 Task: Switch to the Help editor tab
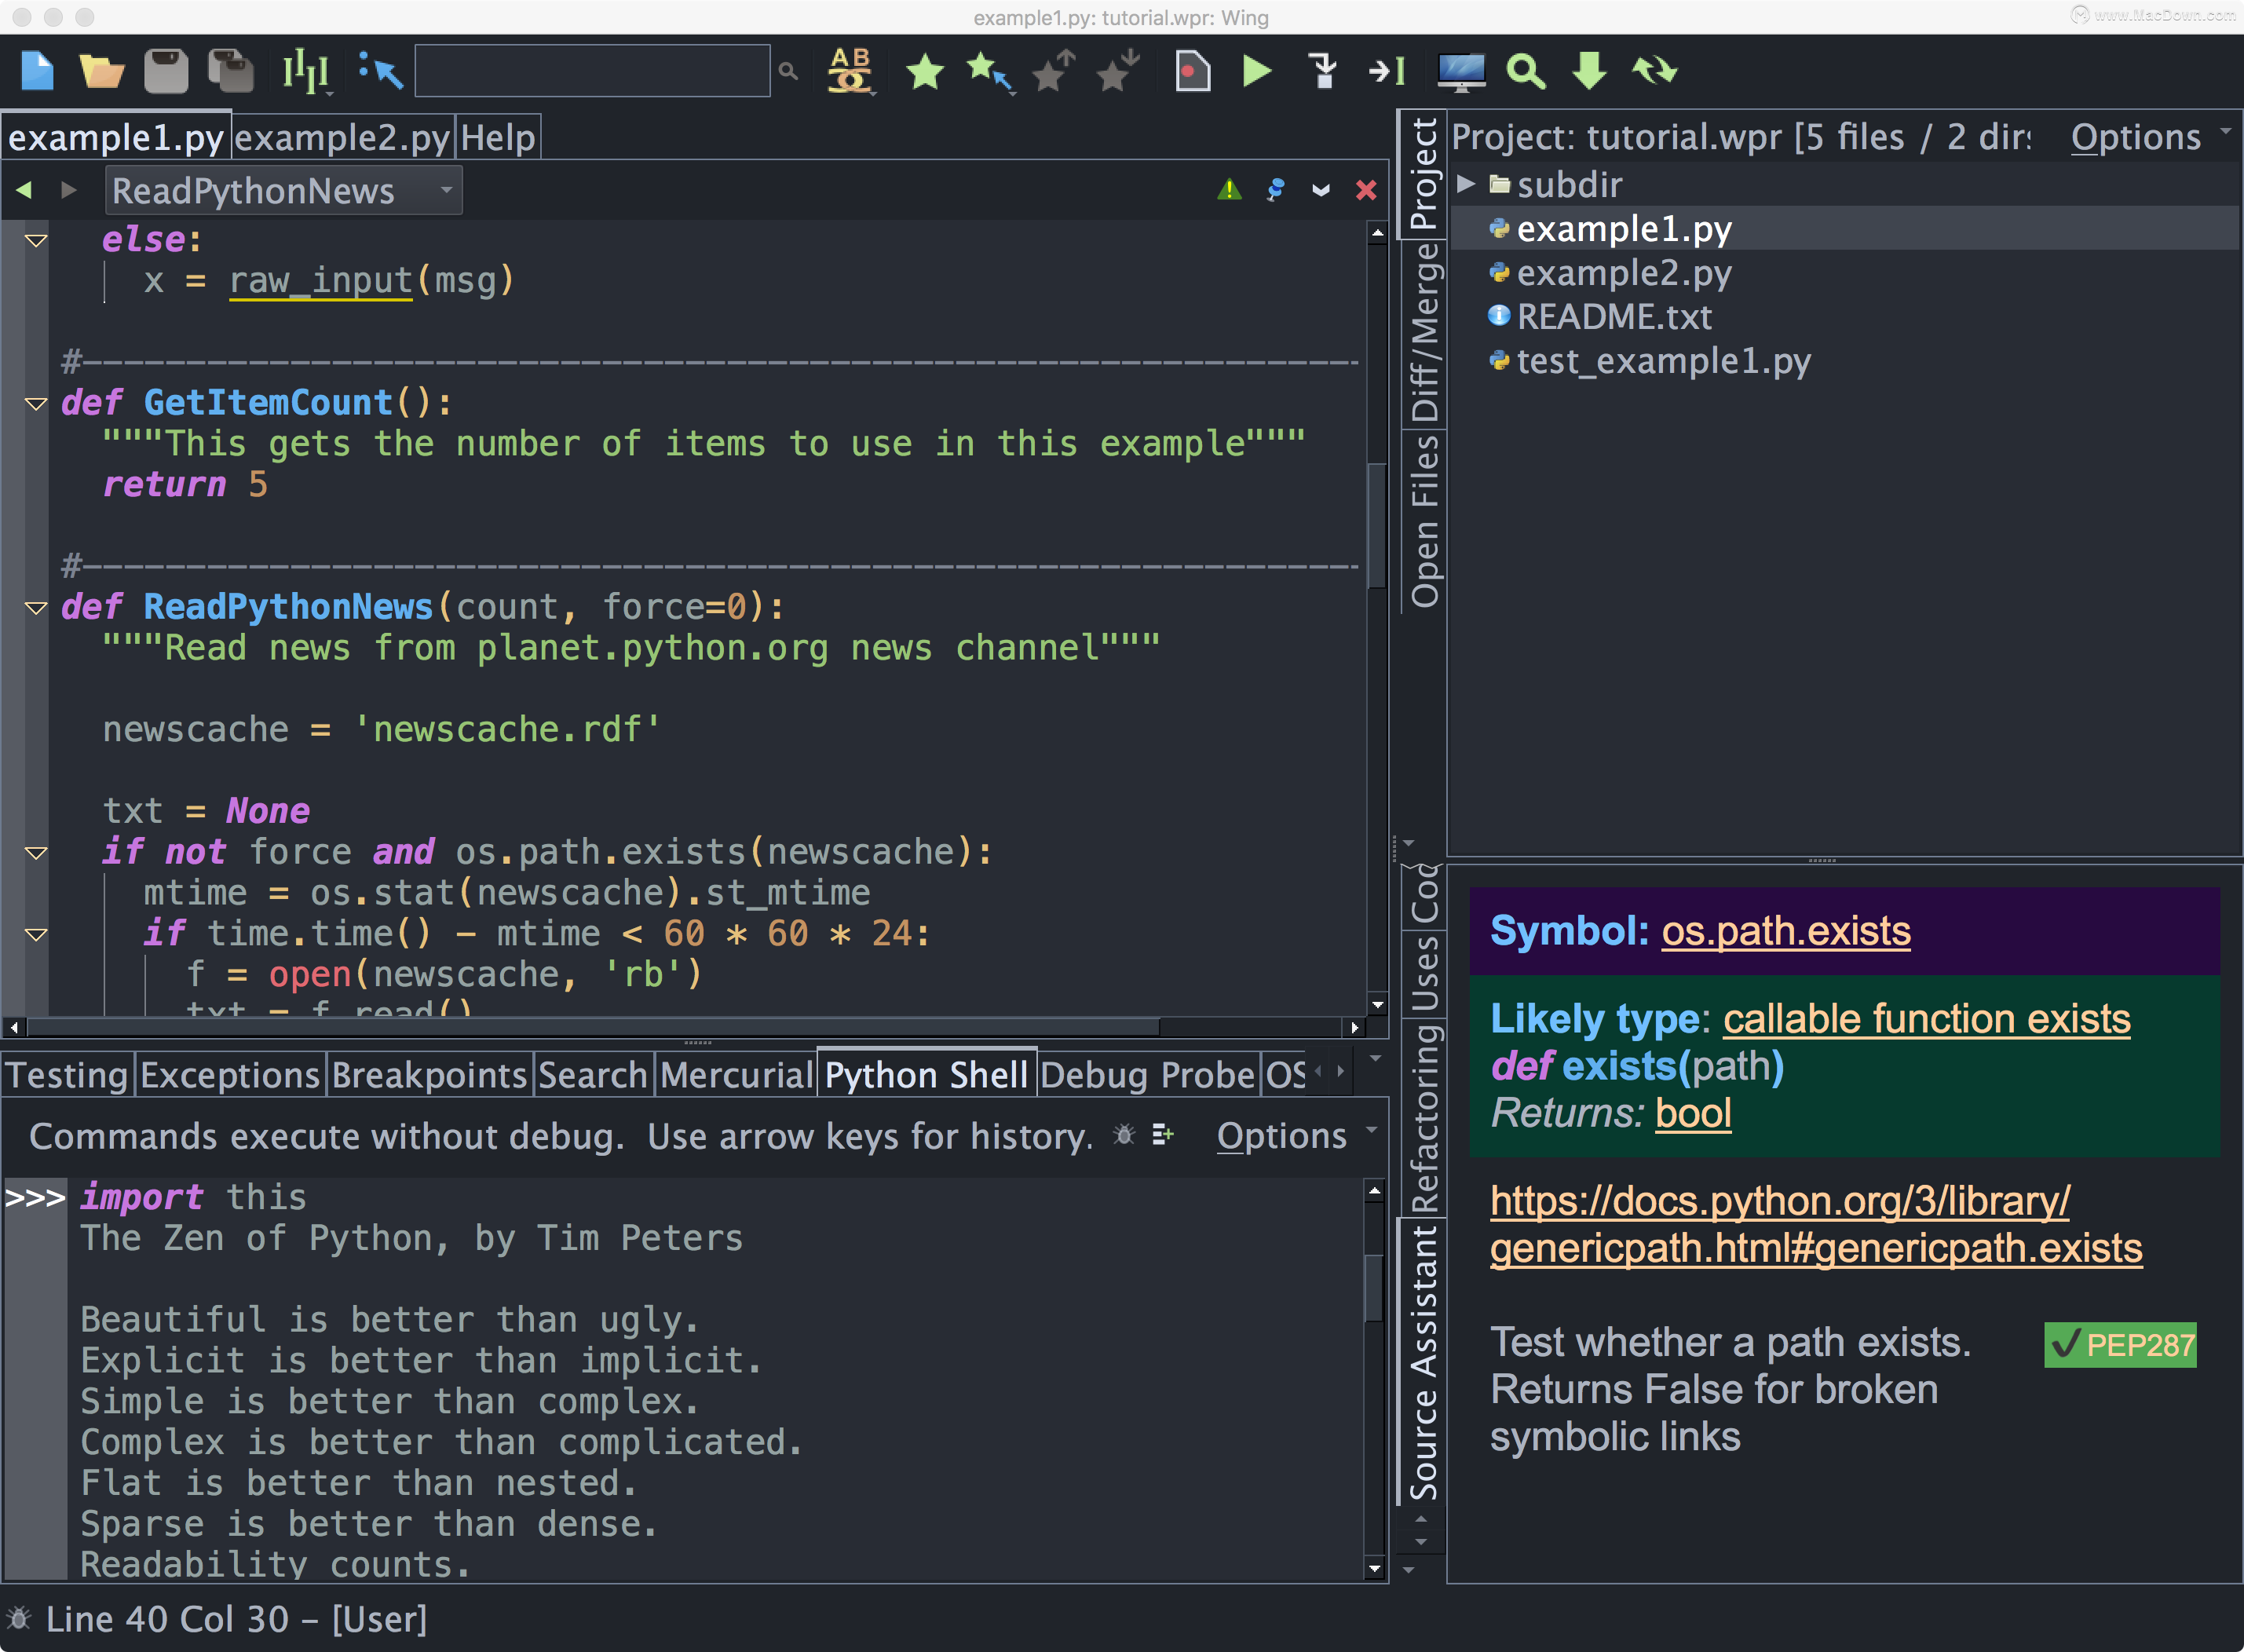498,137
